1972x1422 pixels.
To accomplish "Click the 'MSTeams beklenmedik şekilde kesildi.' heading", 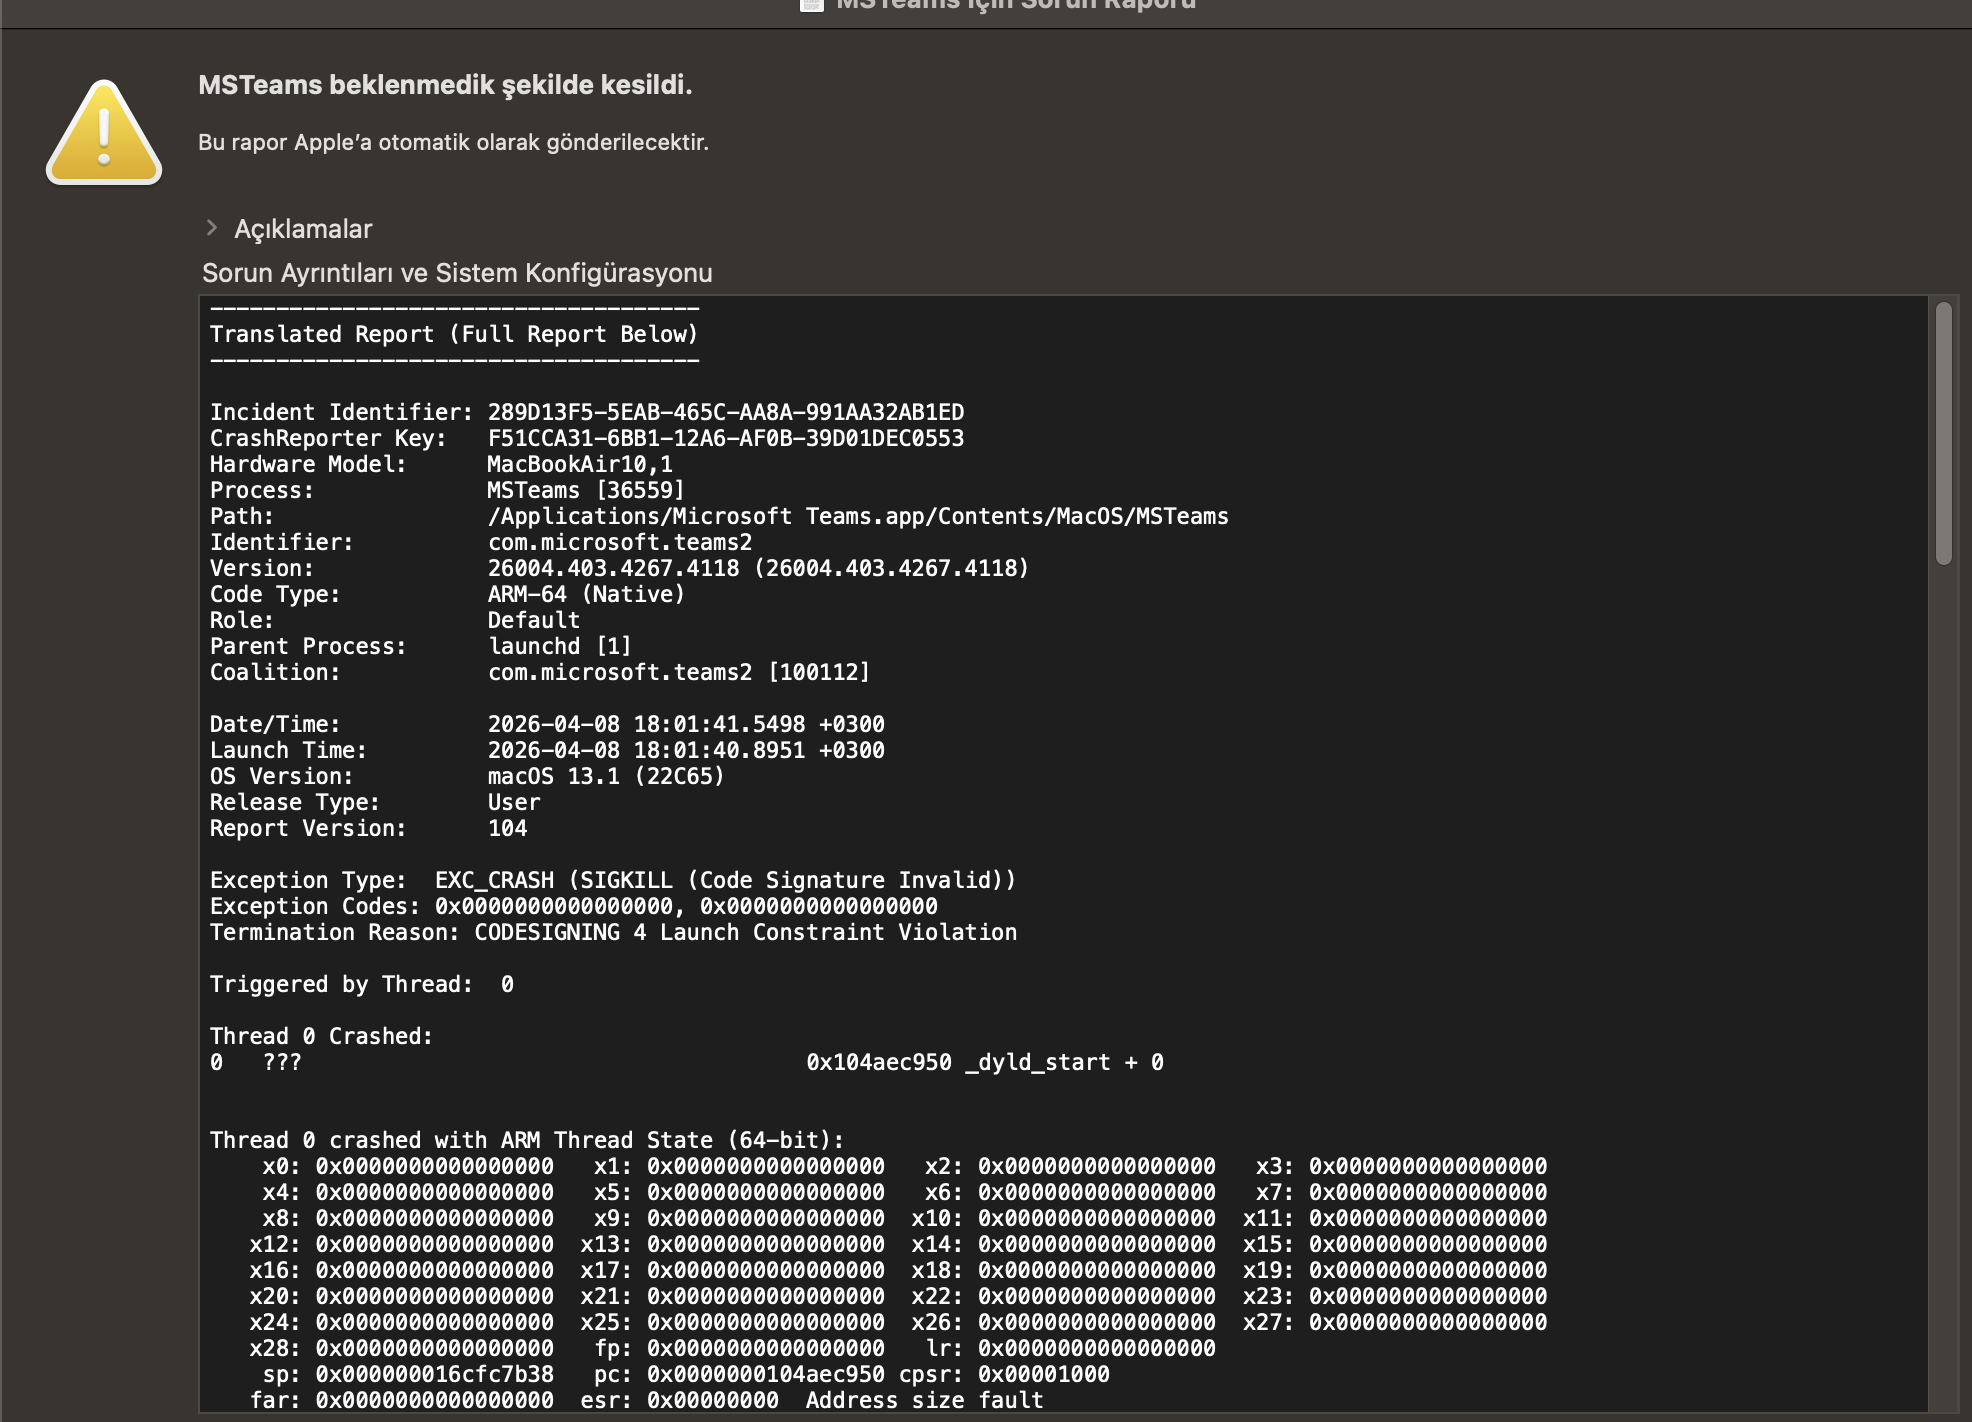I will click(x=445, y=85).
